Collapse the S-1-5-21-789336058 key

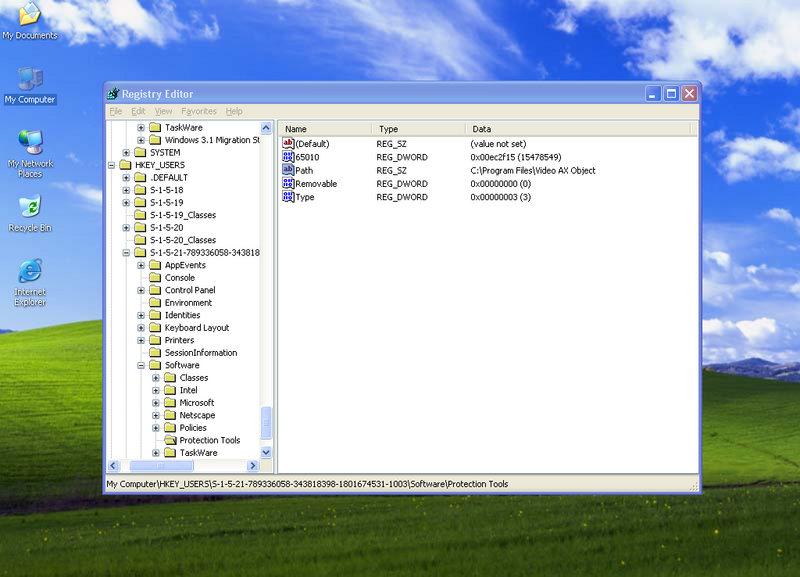point(126,253)
